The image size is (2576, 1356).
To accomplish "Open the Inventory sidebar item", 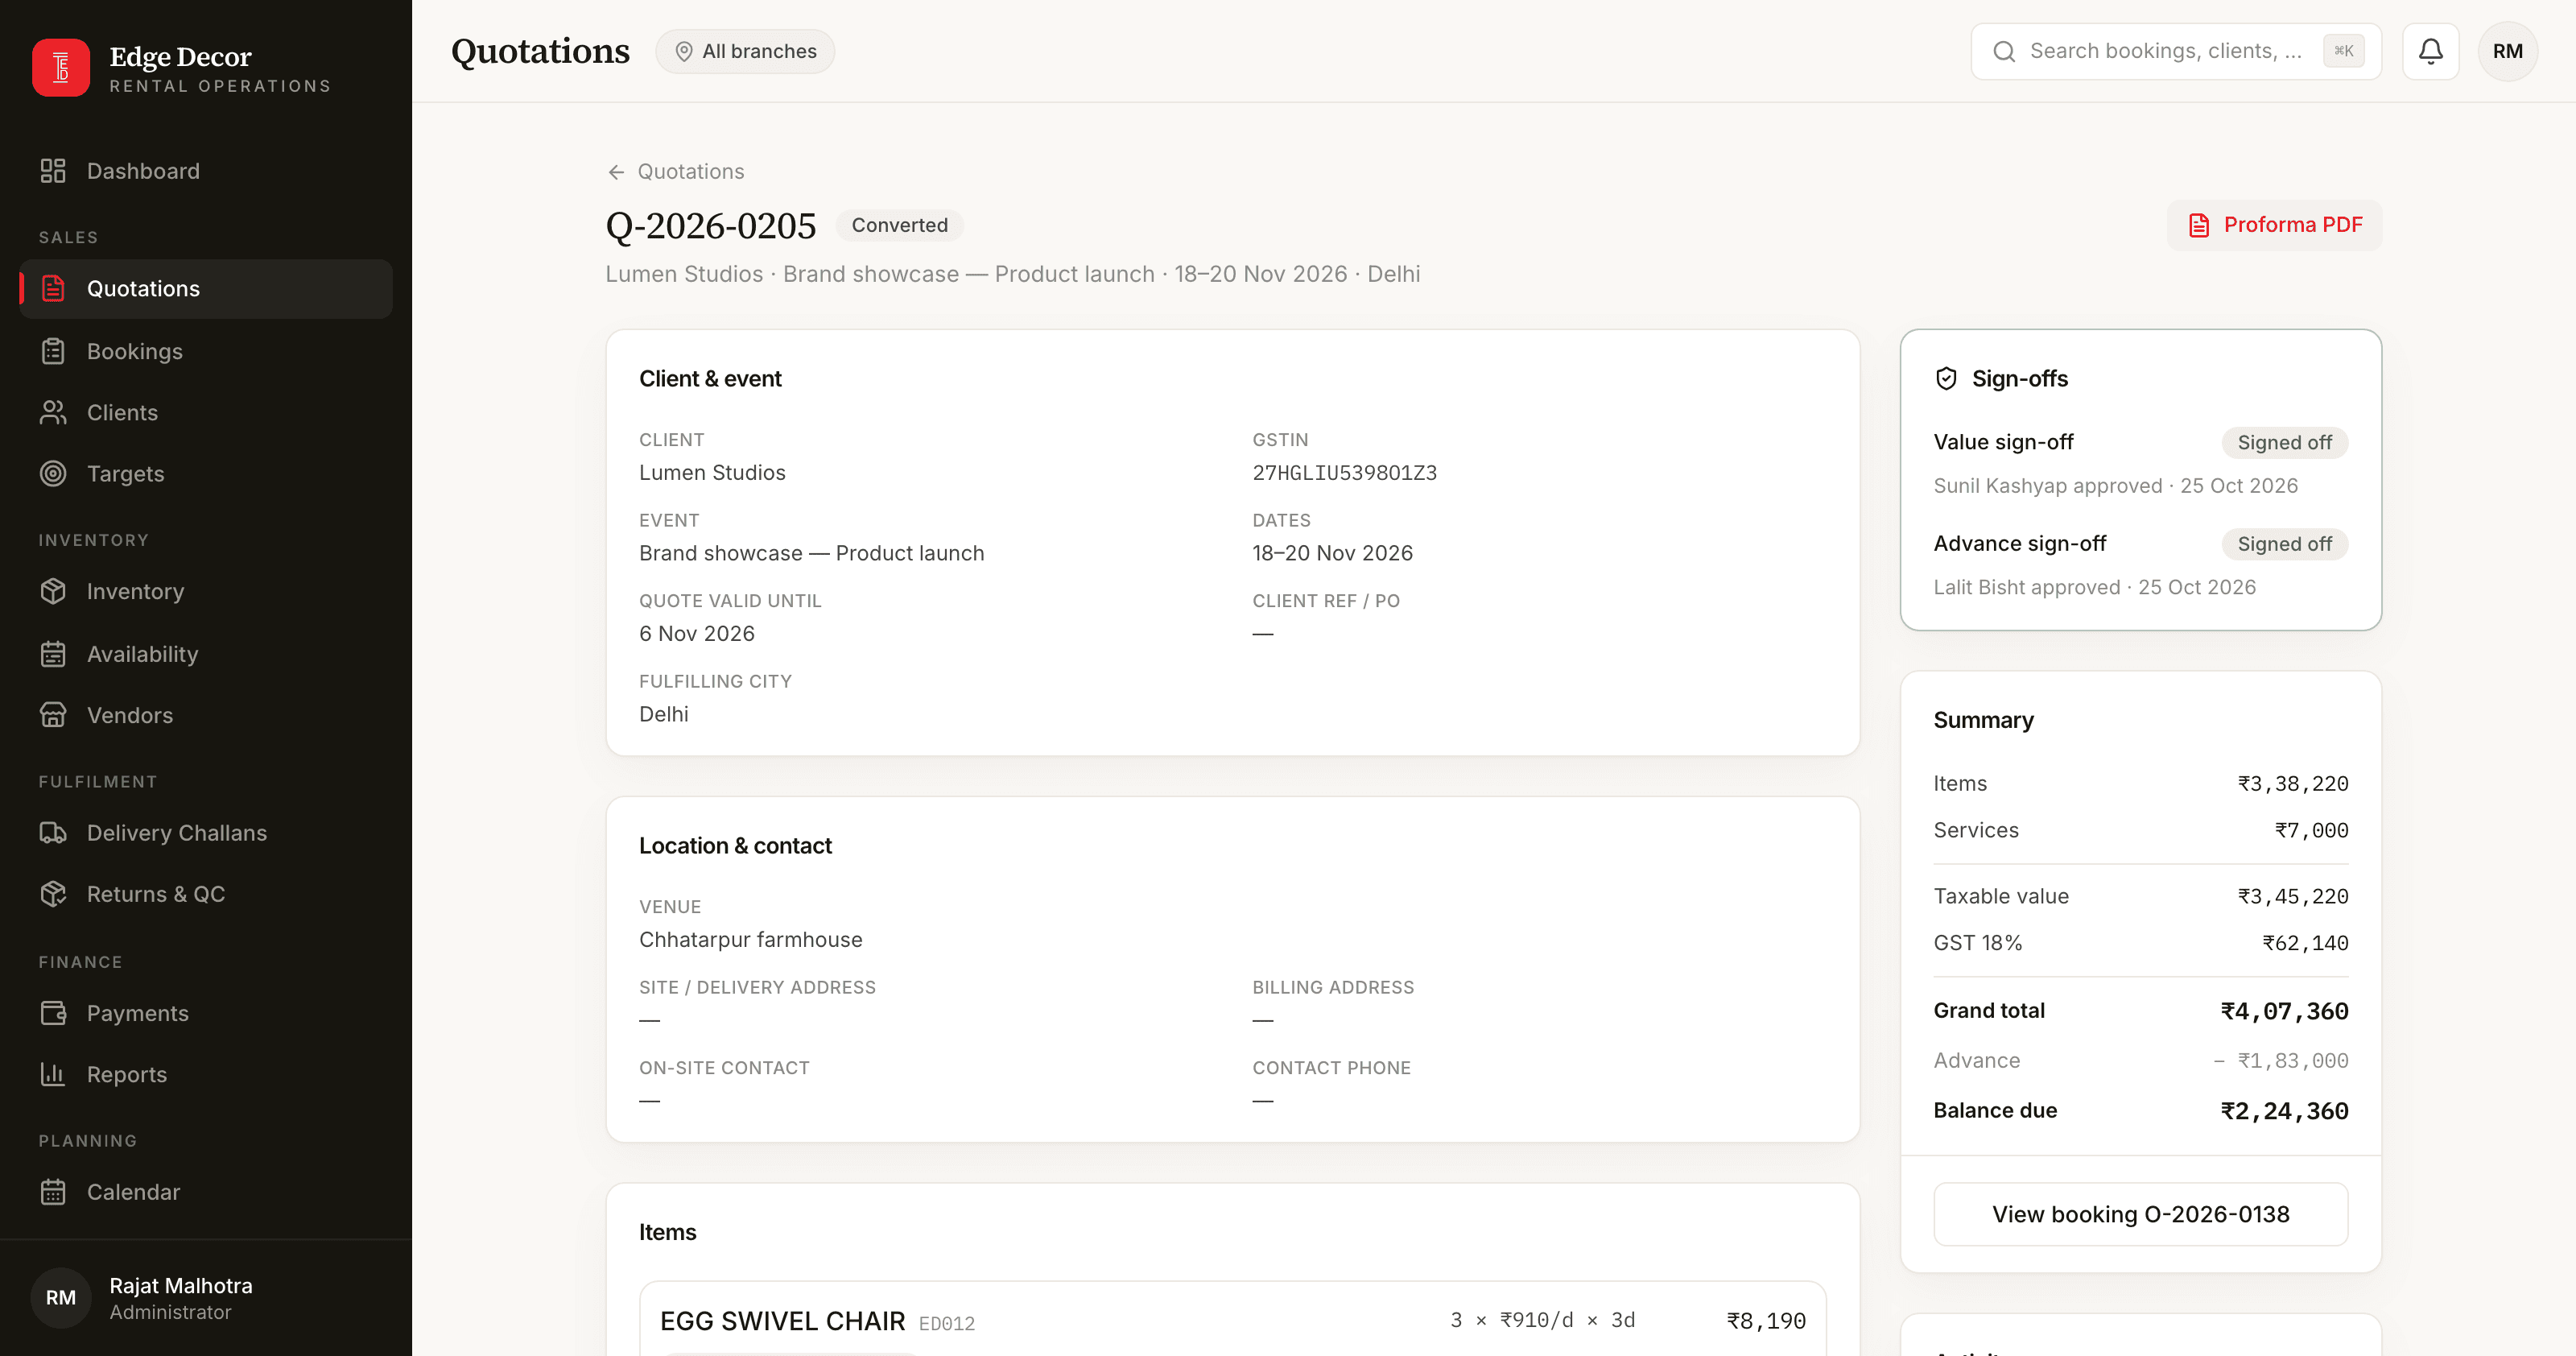I will click(x=206, y=591).
